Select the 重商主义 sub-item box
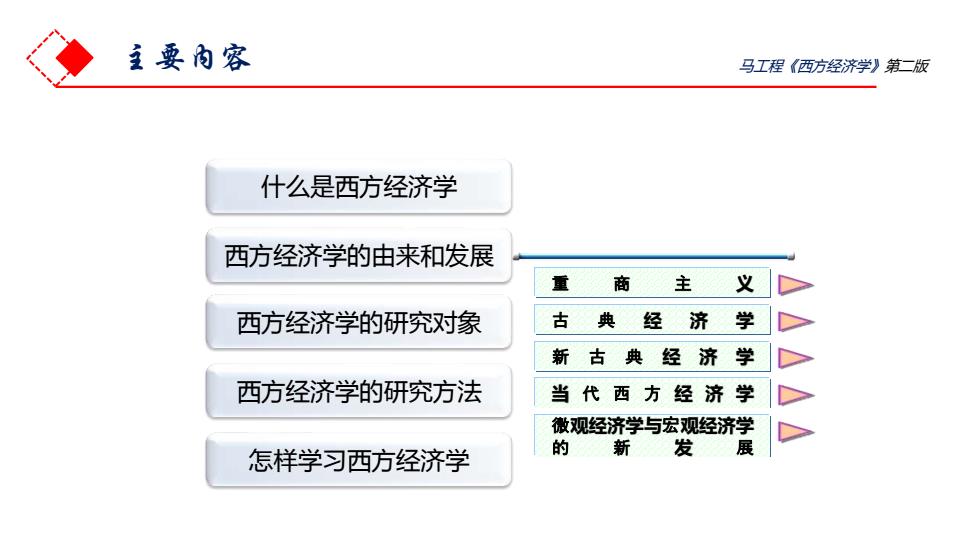 point(652,283)
